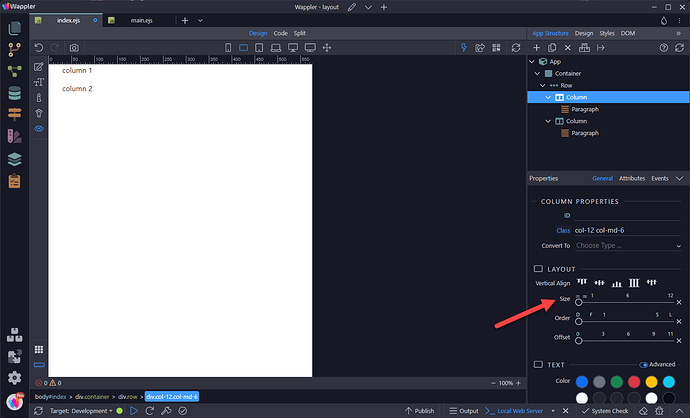Screen dimensions: 690x418
Task: Collapse the App tree node
Action: point(532,62)
